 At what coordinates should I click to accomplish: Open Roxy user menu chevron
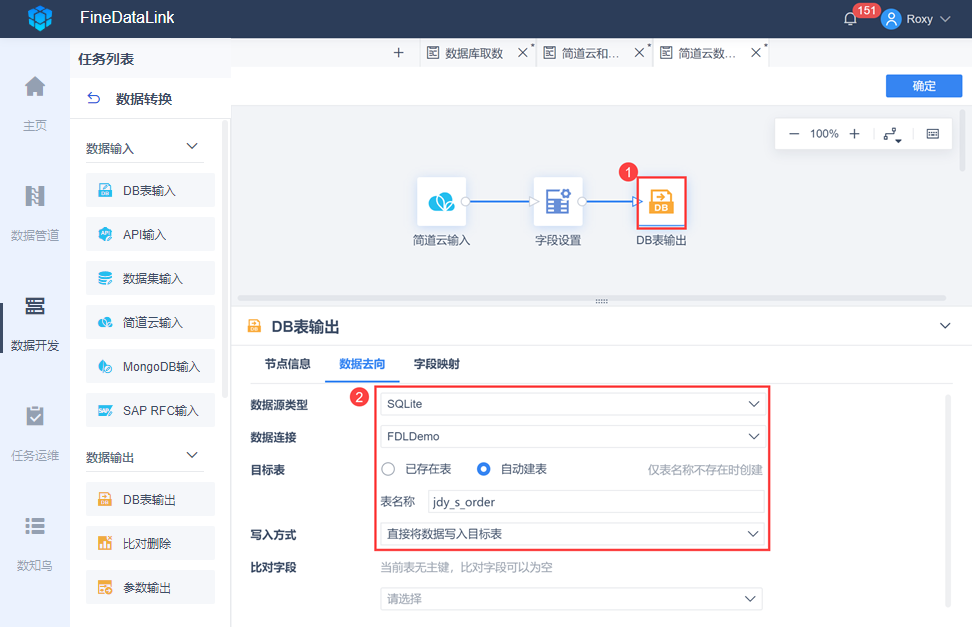945,19
